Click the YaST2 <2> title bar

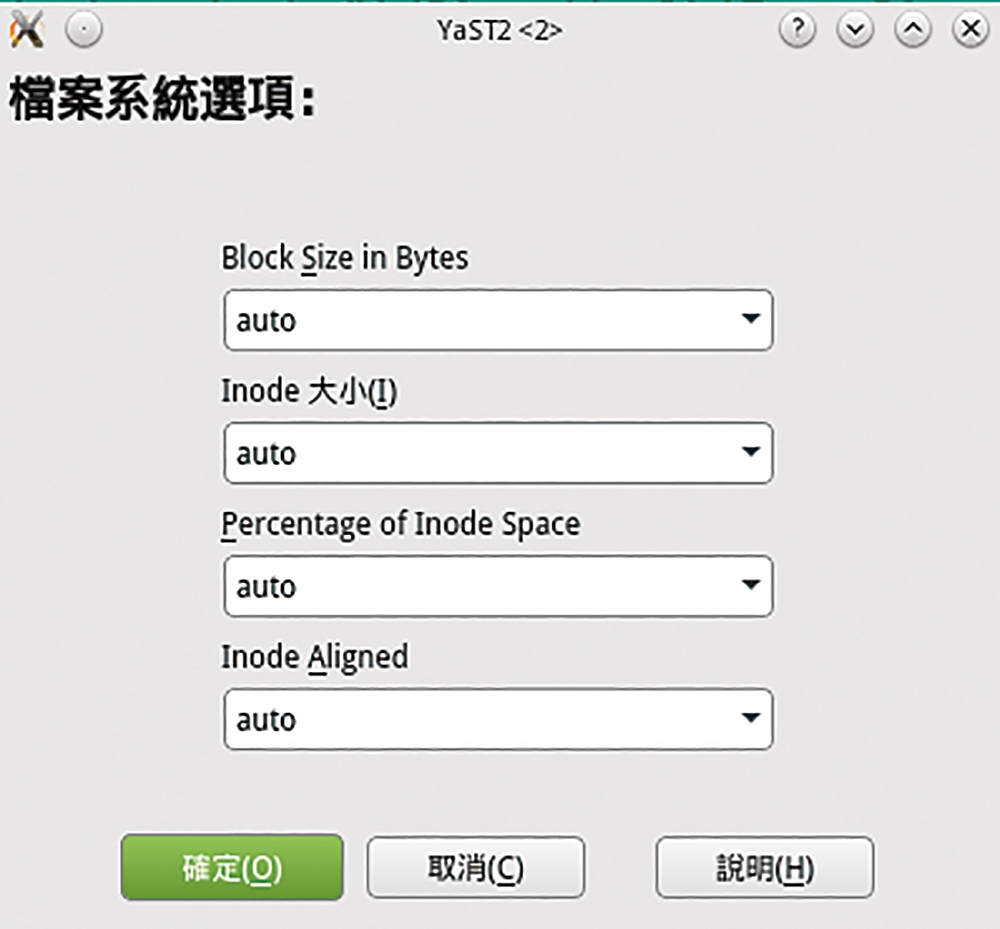[499, 30]
